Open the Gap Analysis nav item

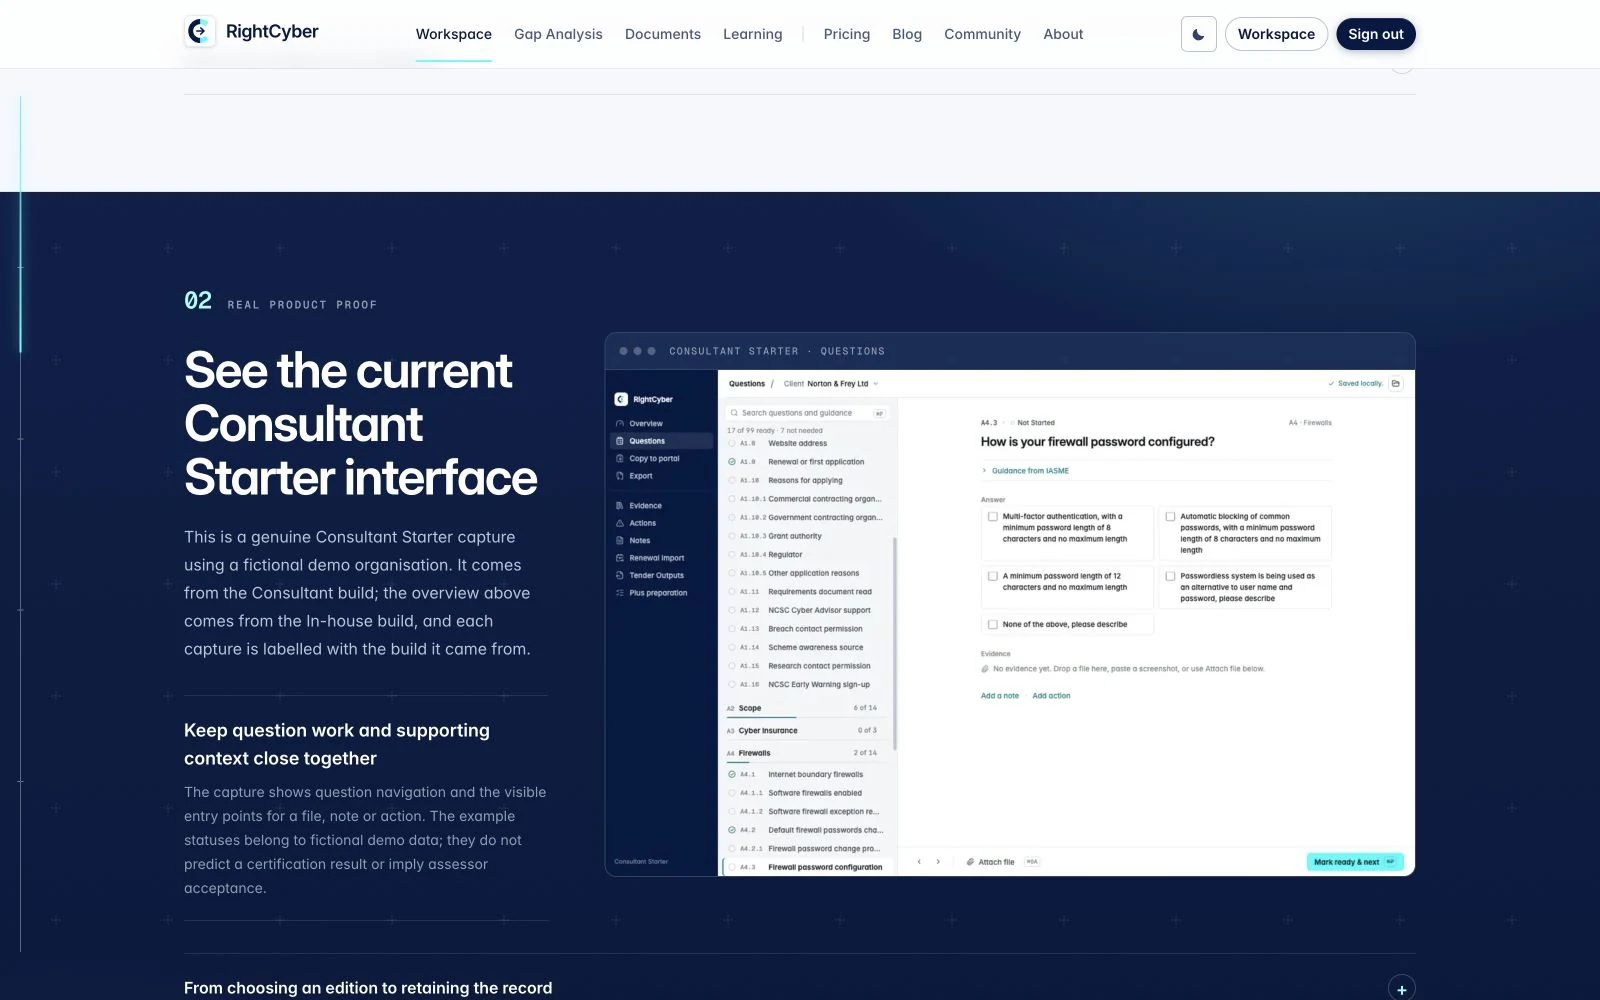(x=558, y=34)
